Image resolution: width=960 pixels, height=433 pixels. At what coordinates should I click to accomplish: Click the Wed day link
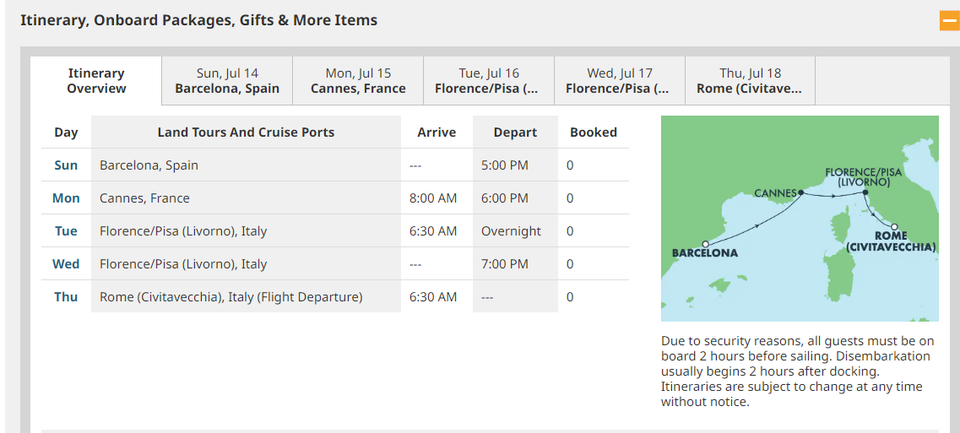pos(66,264)
